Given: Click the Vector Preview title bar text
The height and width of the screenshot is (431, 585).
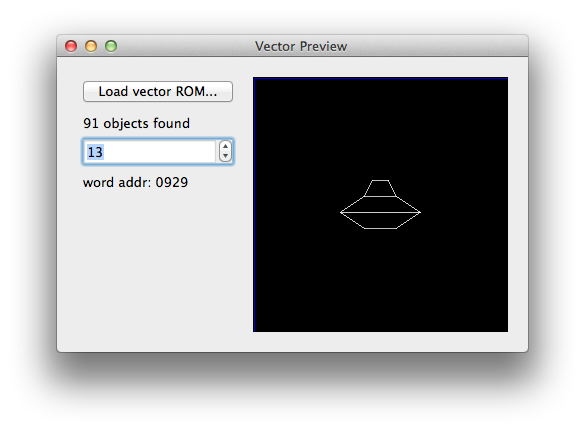Looking at the screenshot, I should (301, 47).
